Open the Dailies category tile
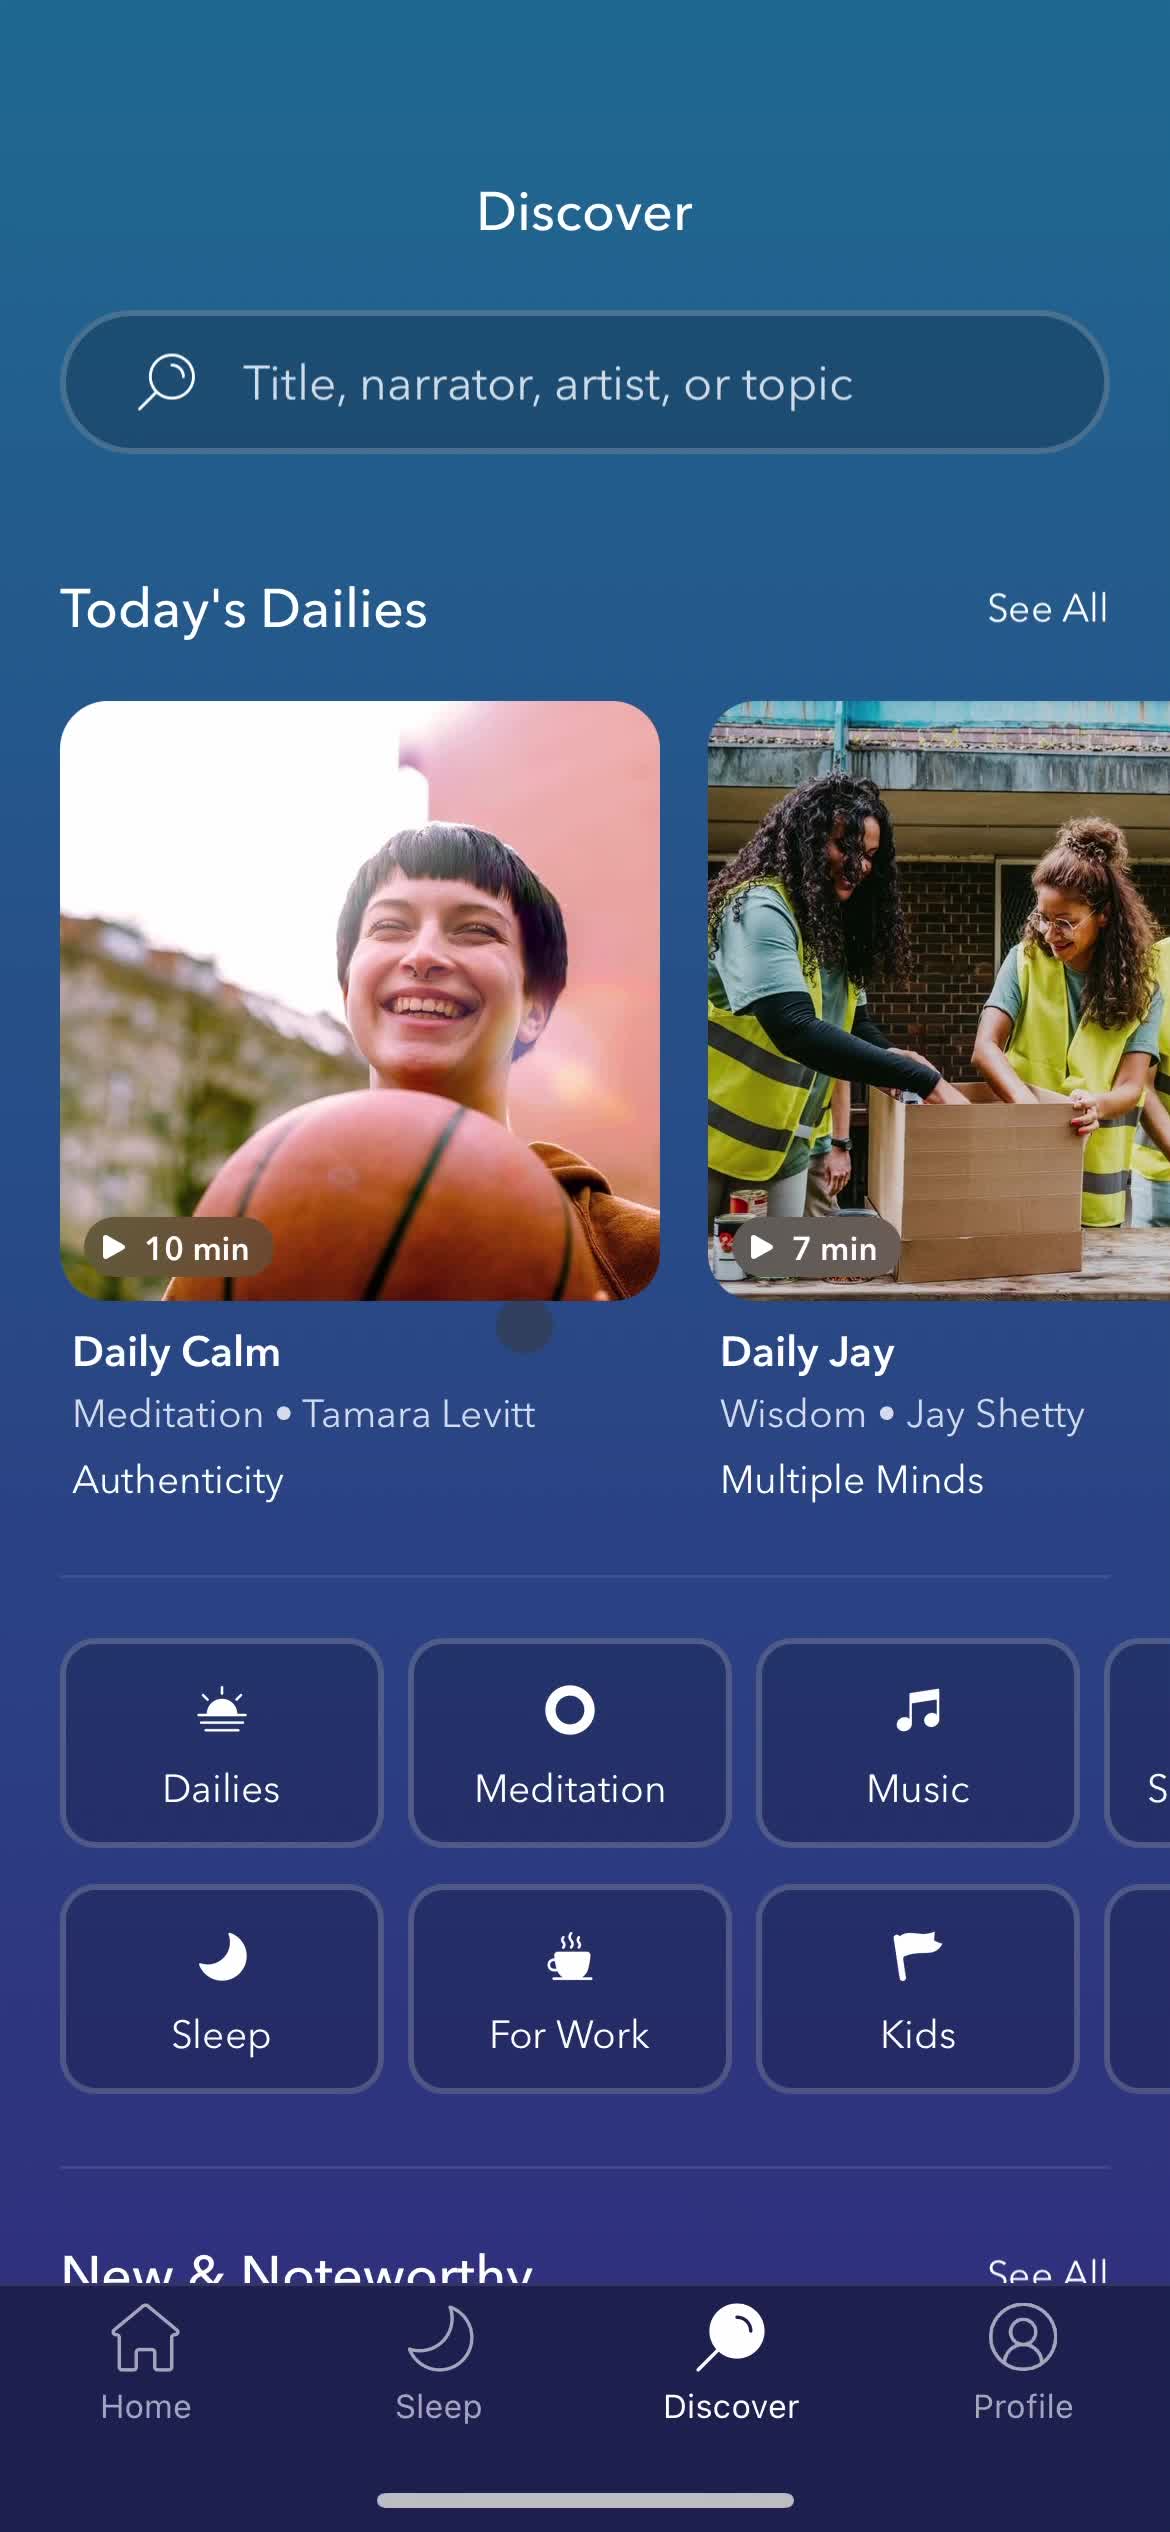 click(x=222, y=1743)
